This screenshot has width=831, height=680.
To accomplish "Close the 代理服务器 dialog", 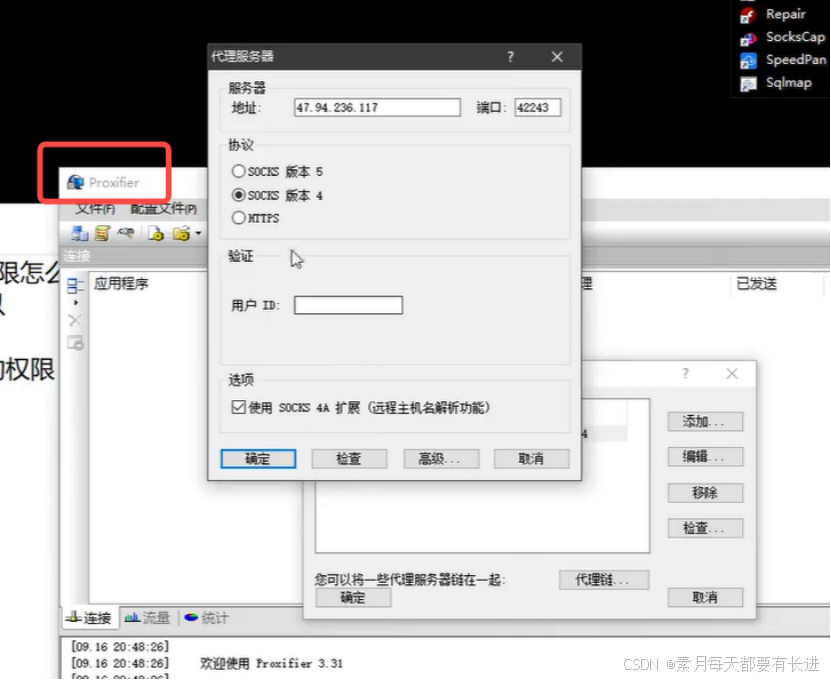I will click(557, 57).
